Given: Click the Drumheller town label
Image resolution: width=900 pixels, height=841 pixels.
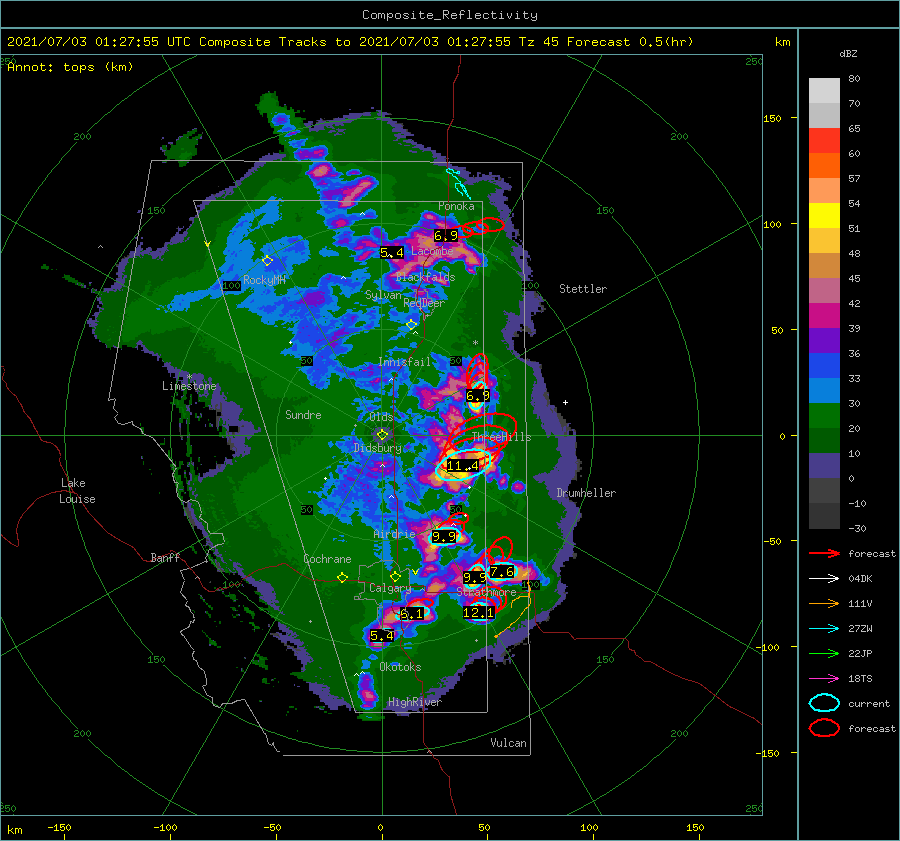Looking at the screenshot, I should (586, 493).
